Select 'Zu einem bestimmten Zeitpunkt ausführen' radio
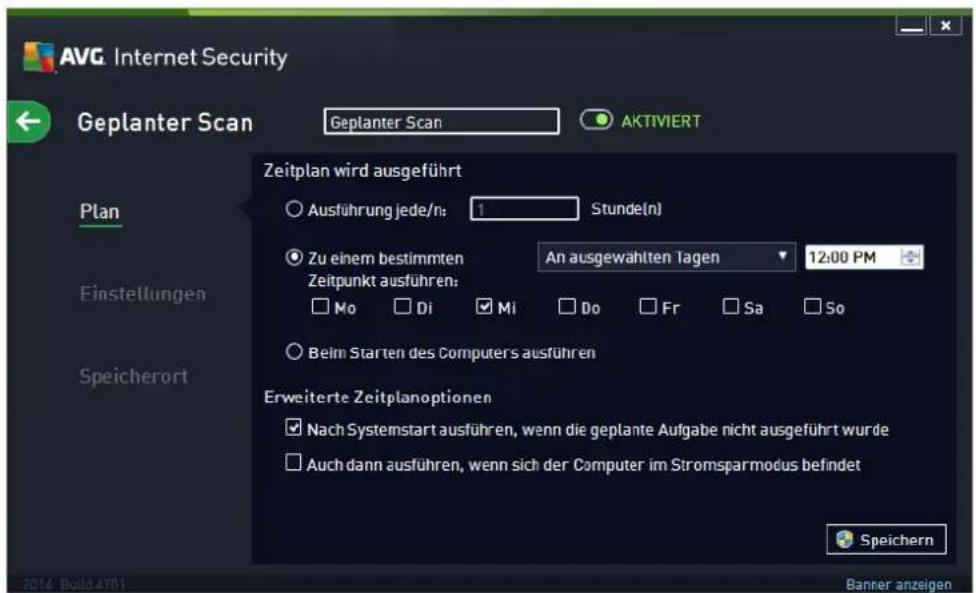 tap(294, 257)
